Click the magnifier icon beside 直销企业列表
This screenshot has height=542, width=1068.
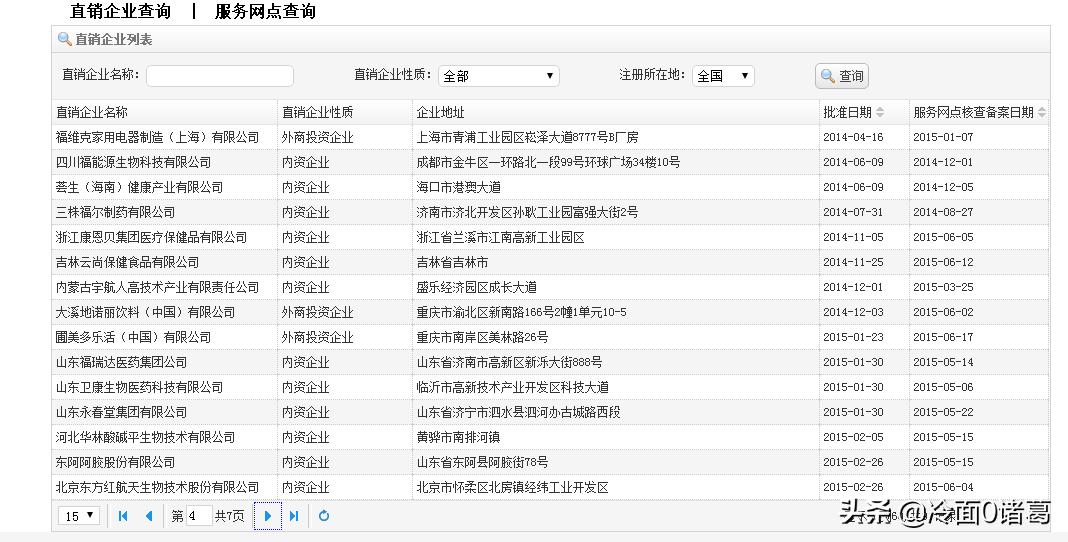point(65,39)
